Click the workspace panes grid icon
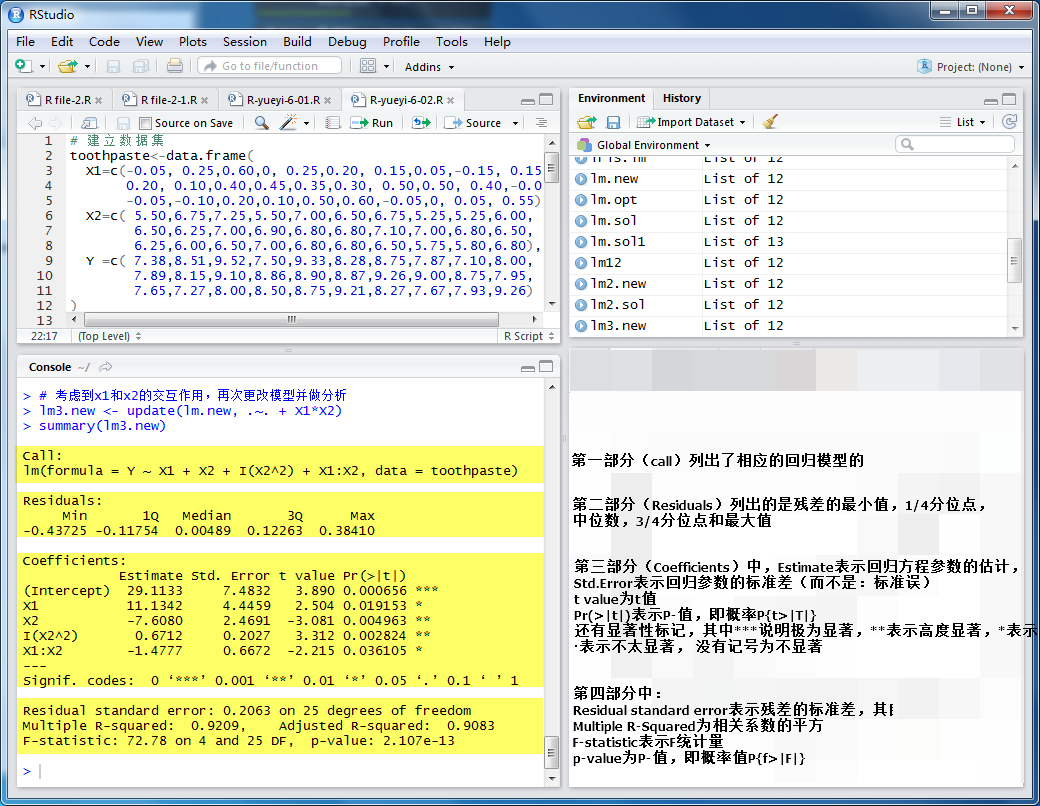Image resolution: width=1040 pixels, height=806 pixels. pyautogui.click(x=367, y=66)
